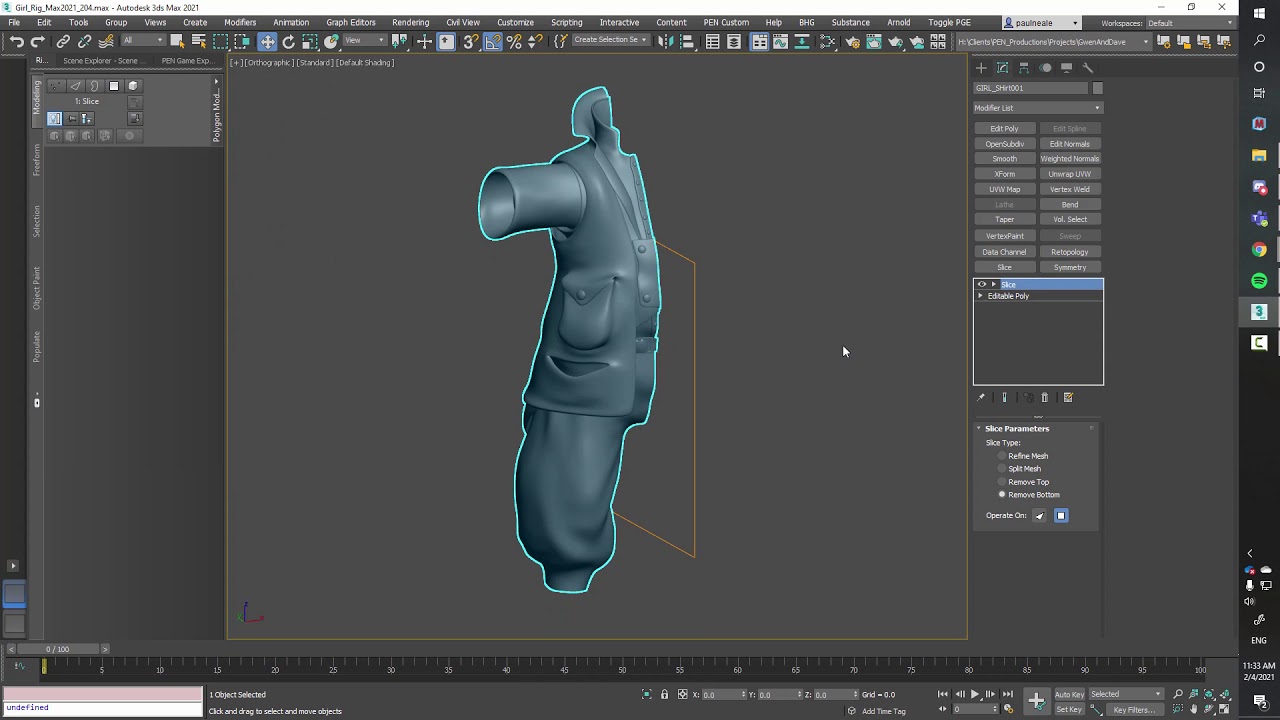This screenshot has width=1280, height=720.
Task: Open the Utilities wrench panel tab
Action: pyautogui.click(x=1088, y=68)
